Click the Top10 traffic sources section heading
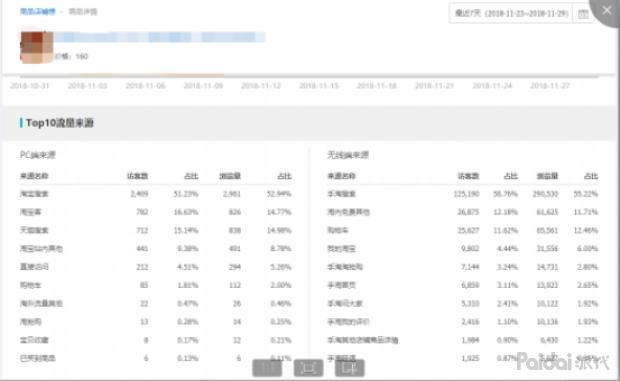Screen dimensions: 620x381 (x=60, y=123)
